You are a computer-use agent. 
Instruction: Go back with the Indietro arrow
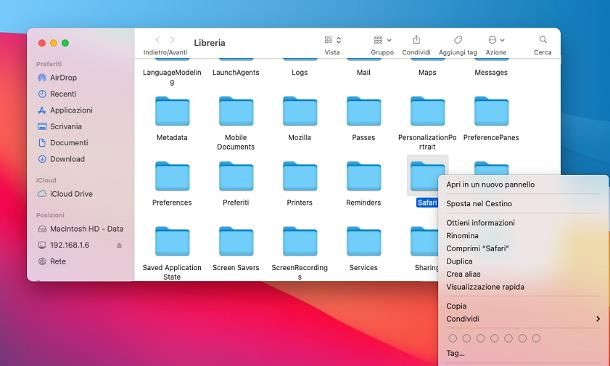(x=158, y=40)
